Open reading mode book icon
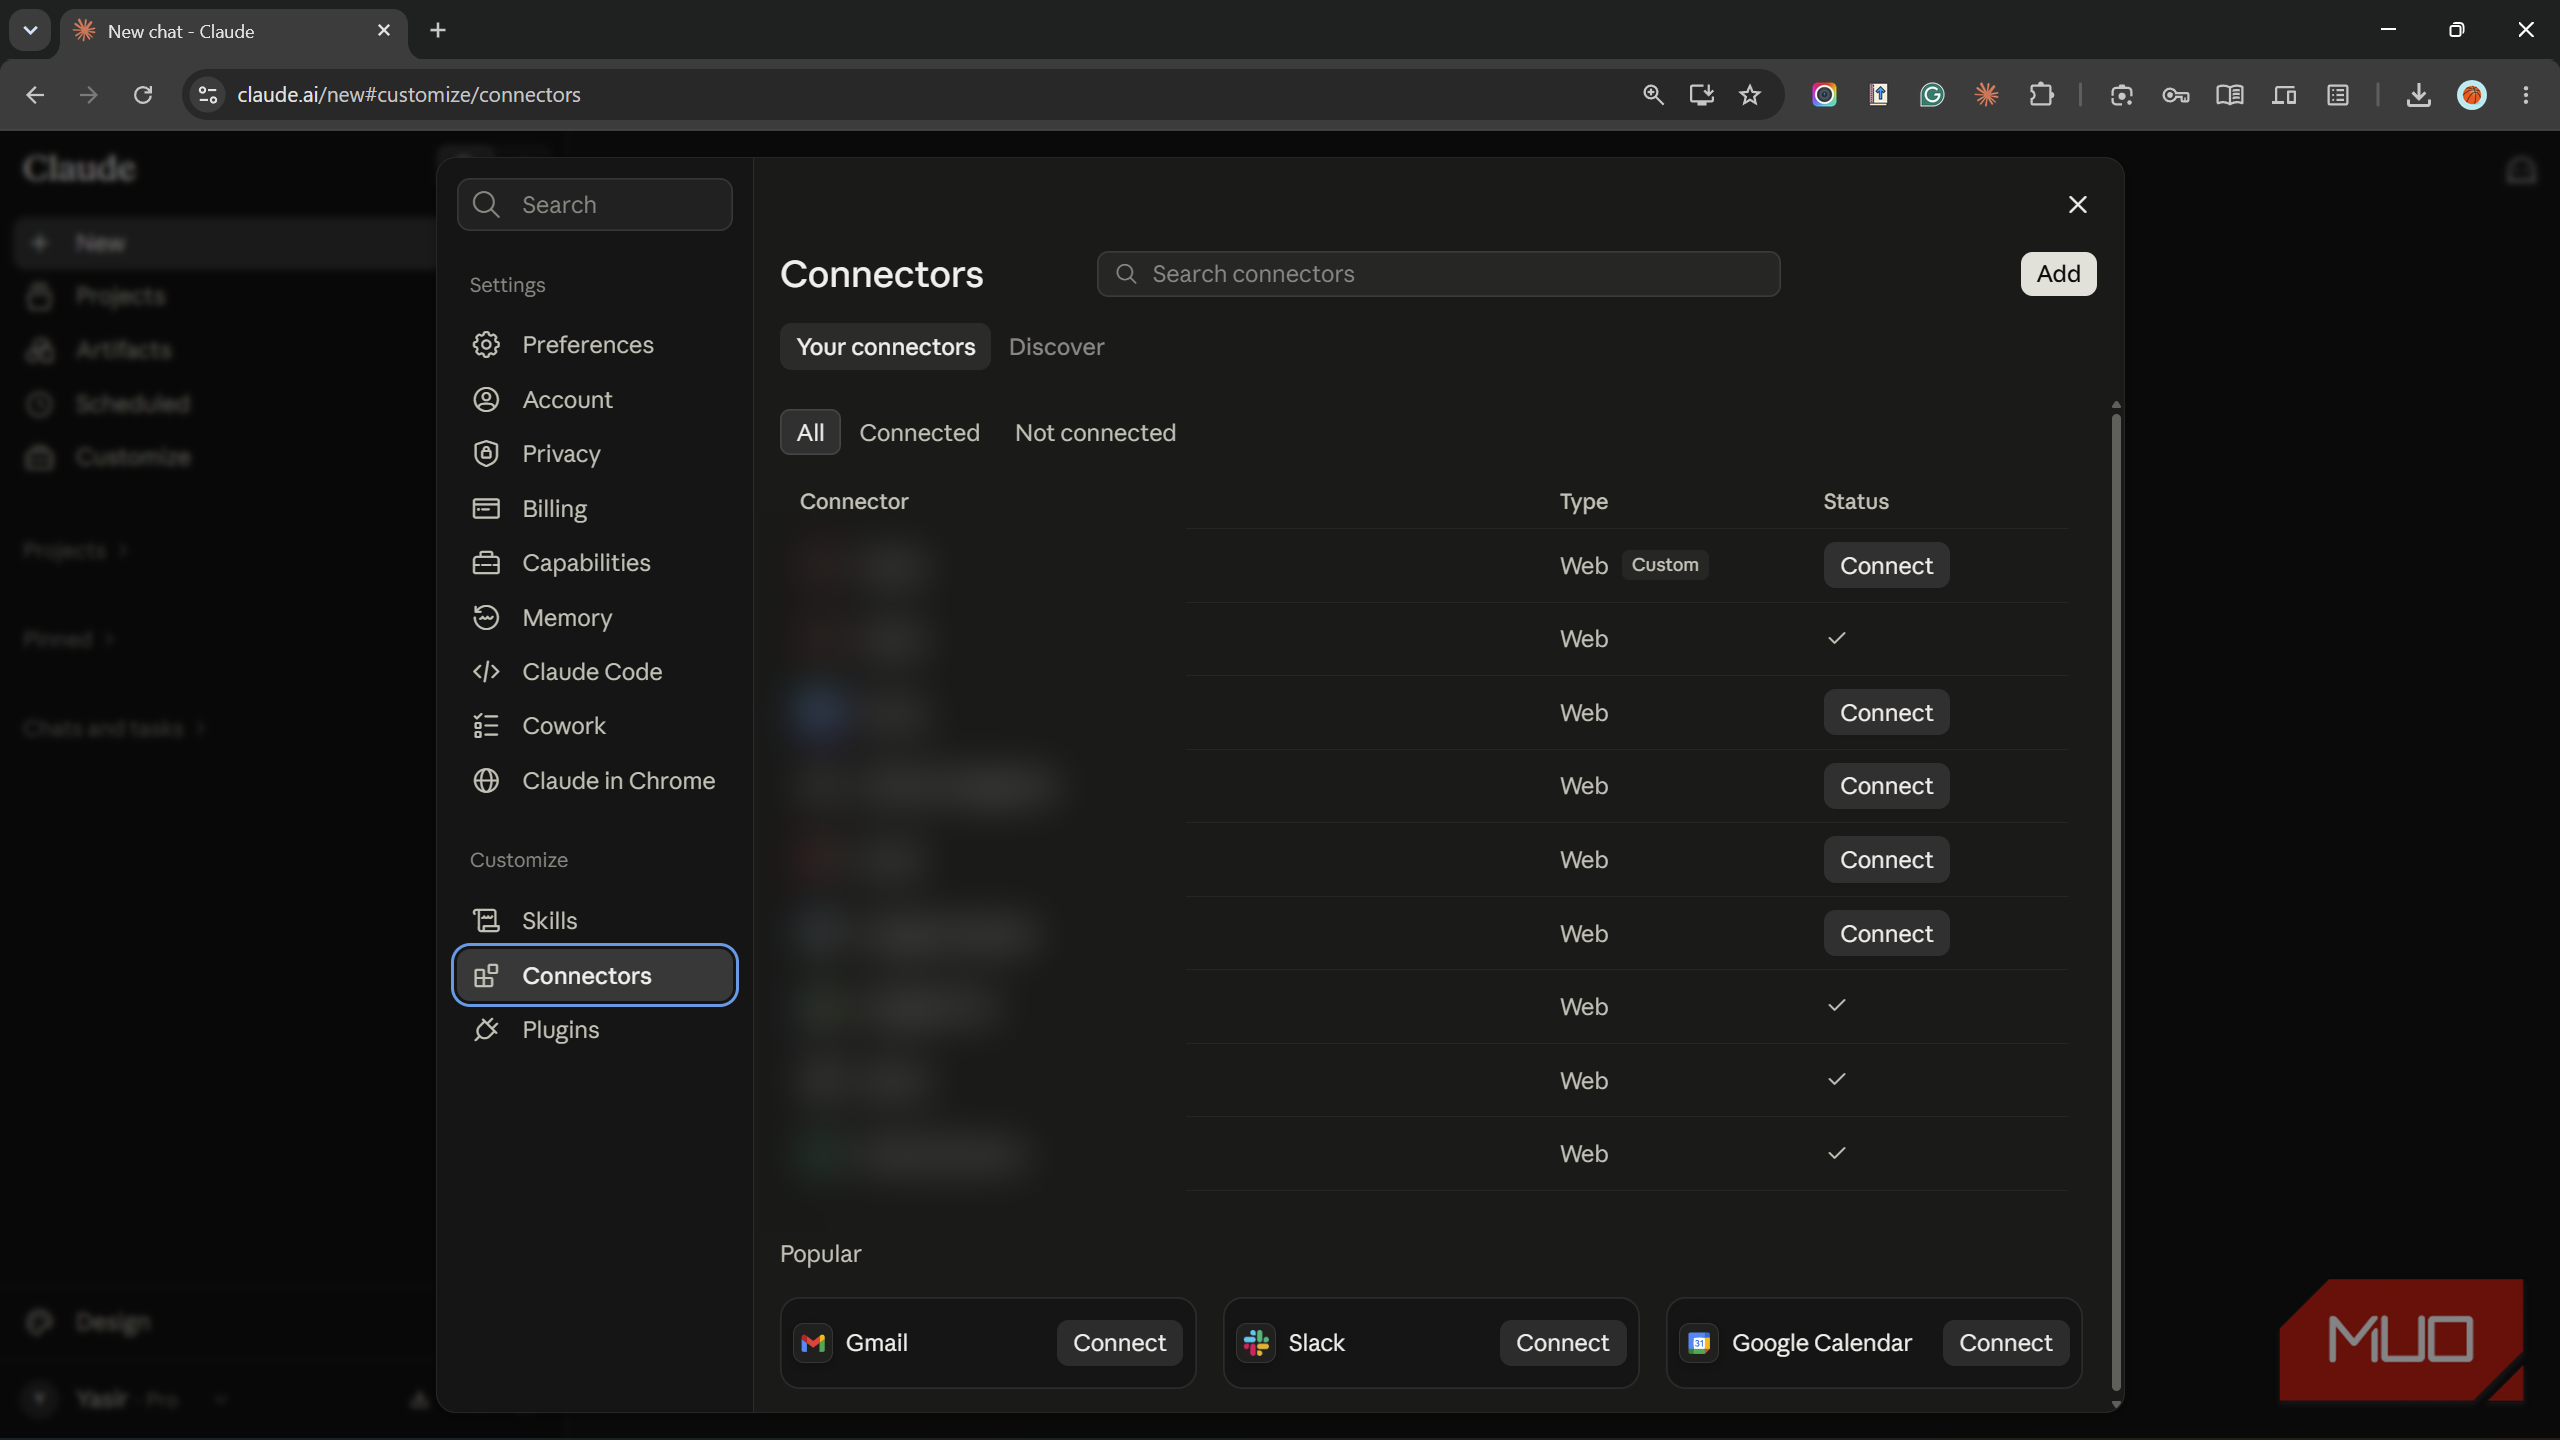This screenshot has height=1440, width=2560. coord(2229,95)
